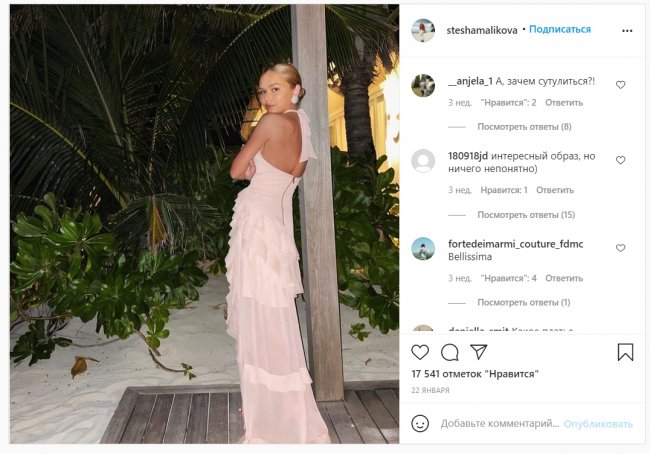Open emoji picker in comment field
The width and height of the screenshot is (650, 454).
[x=420, y=423]
